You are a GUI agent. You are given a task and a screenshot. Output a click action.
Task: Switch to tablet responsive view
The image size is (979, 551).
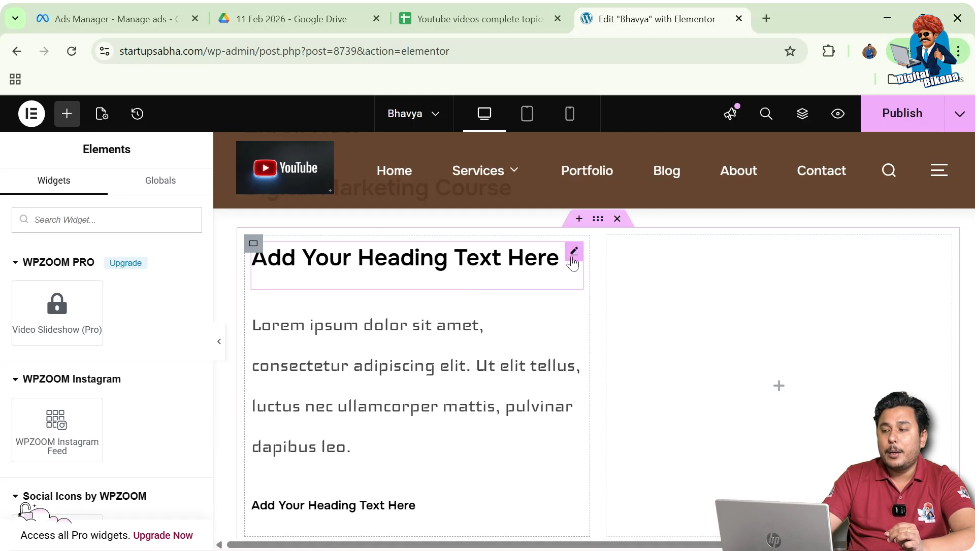(527, 114)
